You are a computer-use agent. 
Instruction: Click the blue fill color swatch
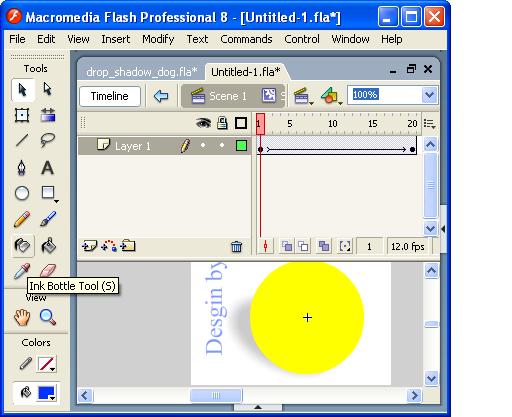46,393
